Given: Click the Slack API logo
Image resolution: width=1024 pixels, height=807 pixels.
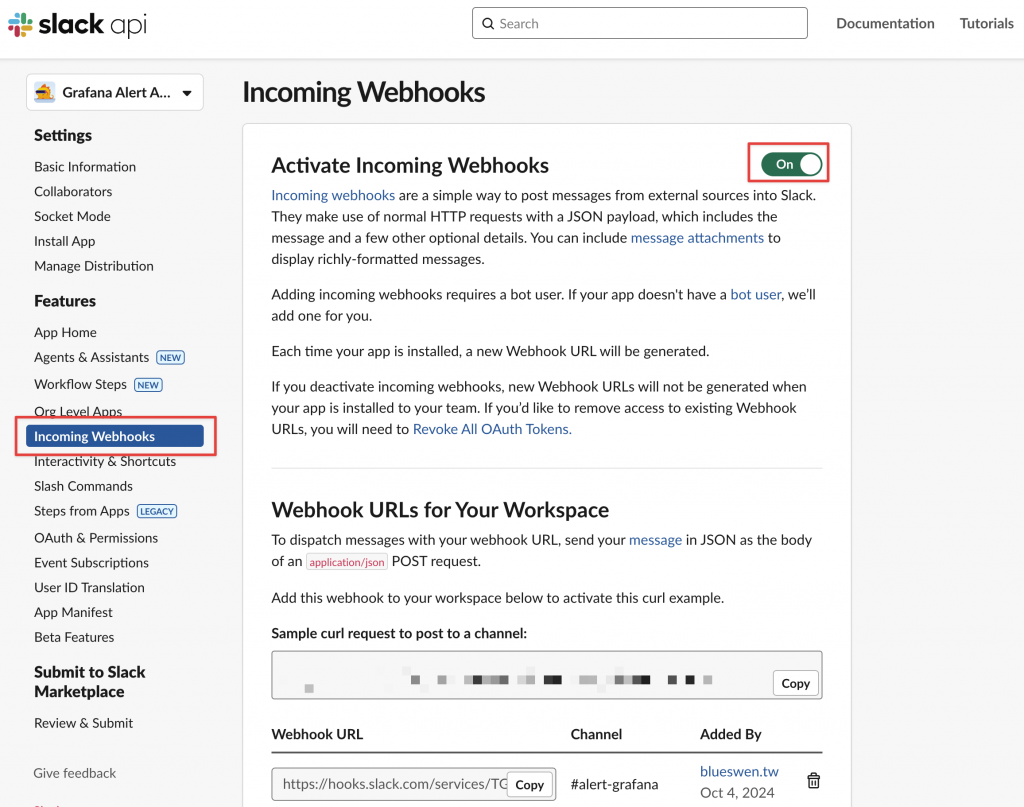Looking at the screenshot, I should point(77,25).
